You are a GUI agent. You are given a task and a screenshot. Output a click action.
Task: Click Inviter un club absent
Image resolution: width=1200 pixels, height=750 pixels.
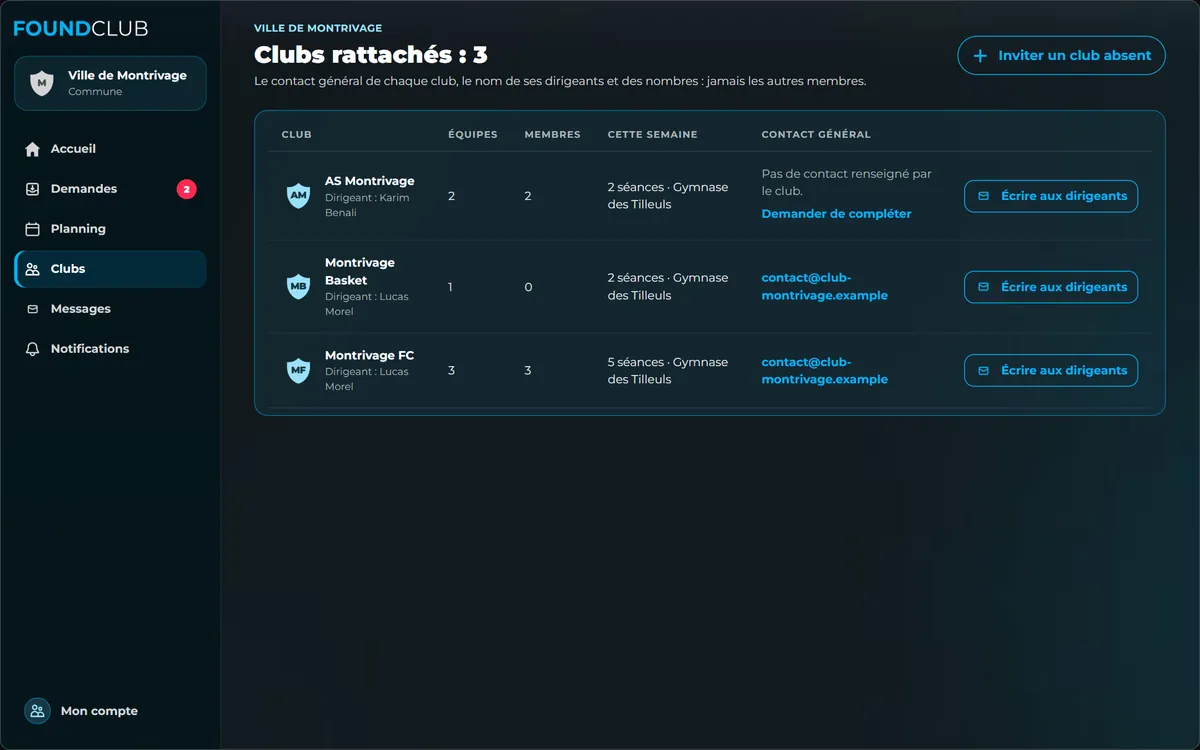click(x=1061, y=56)
